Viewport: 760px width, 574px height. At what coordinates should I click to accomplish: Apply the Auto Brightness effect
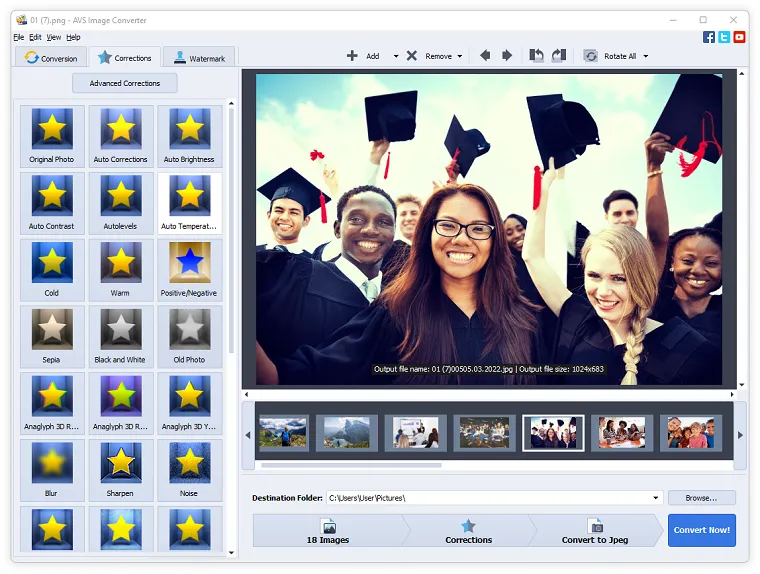[x=190, y=136]
